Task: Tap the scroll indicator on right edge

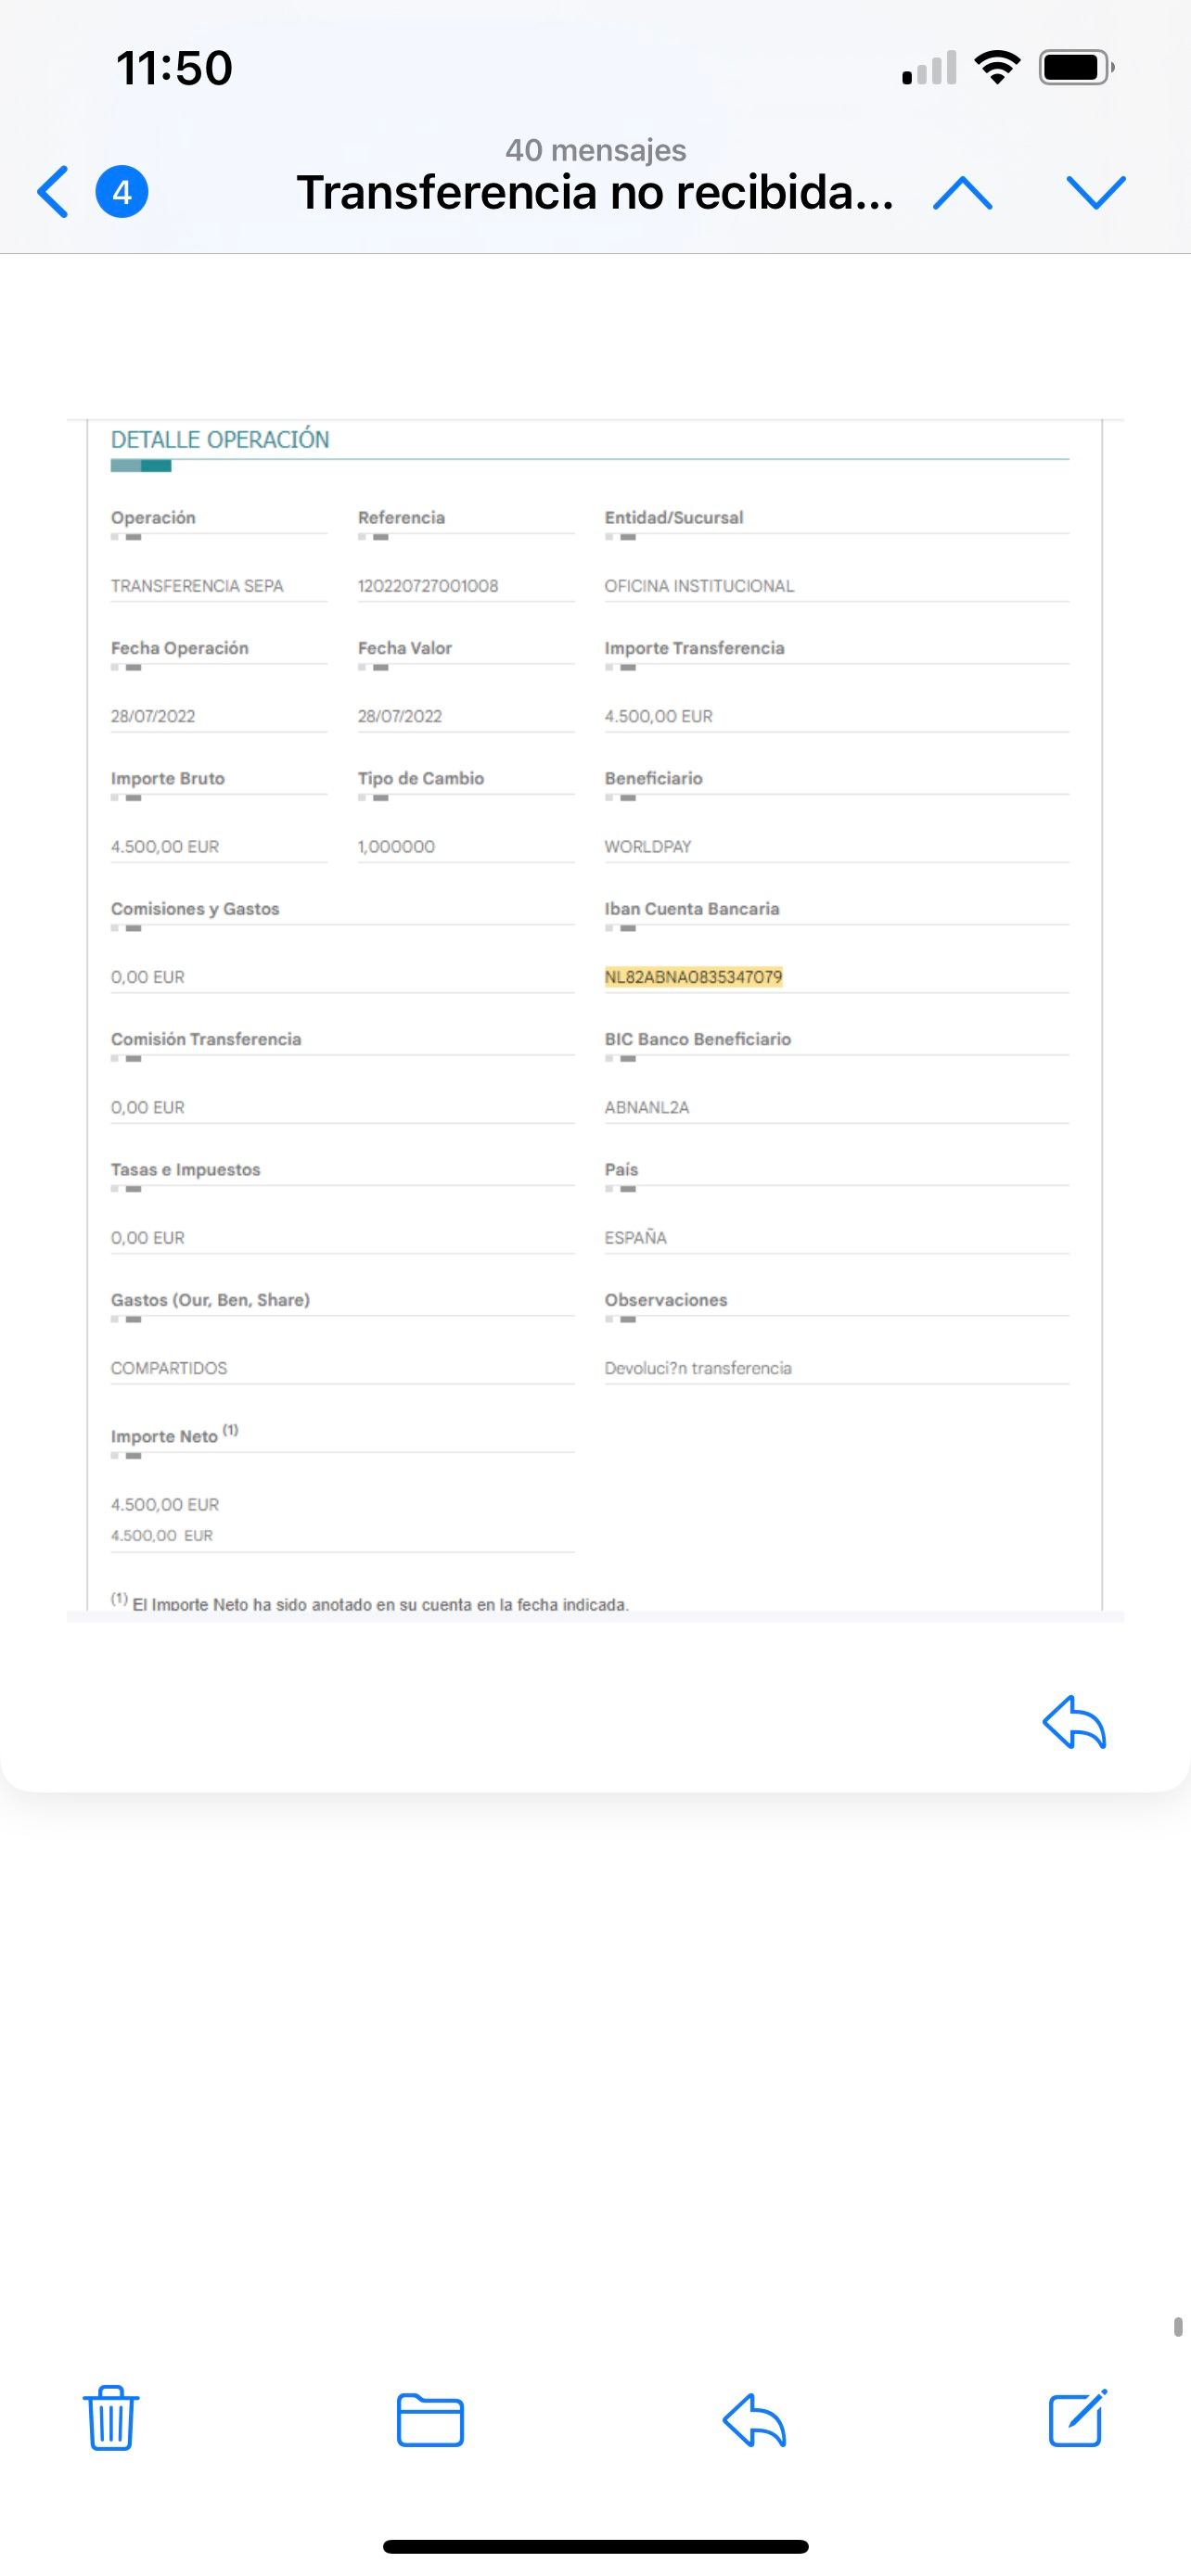Action: (1178, 2327)
